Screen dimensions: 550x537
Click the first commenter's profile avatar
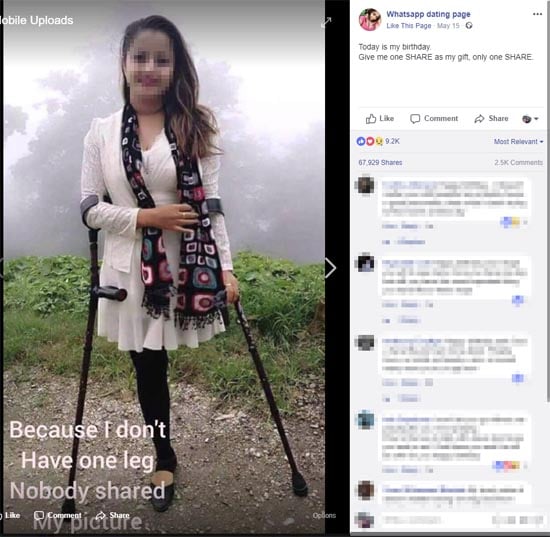tap(365, 184)
